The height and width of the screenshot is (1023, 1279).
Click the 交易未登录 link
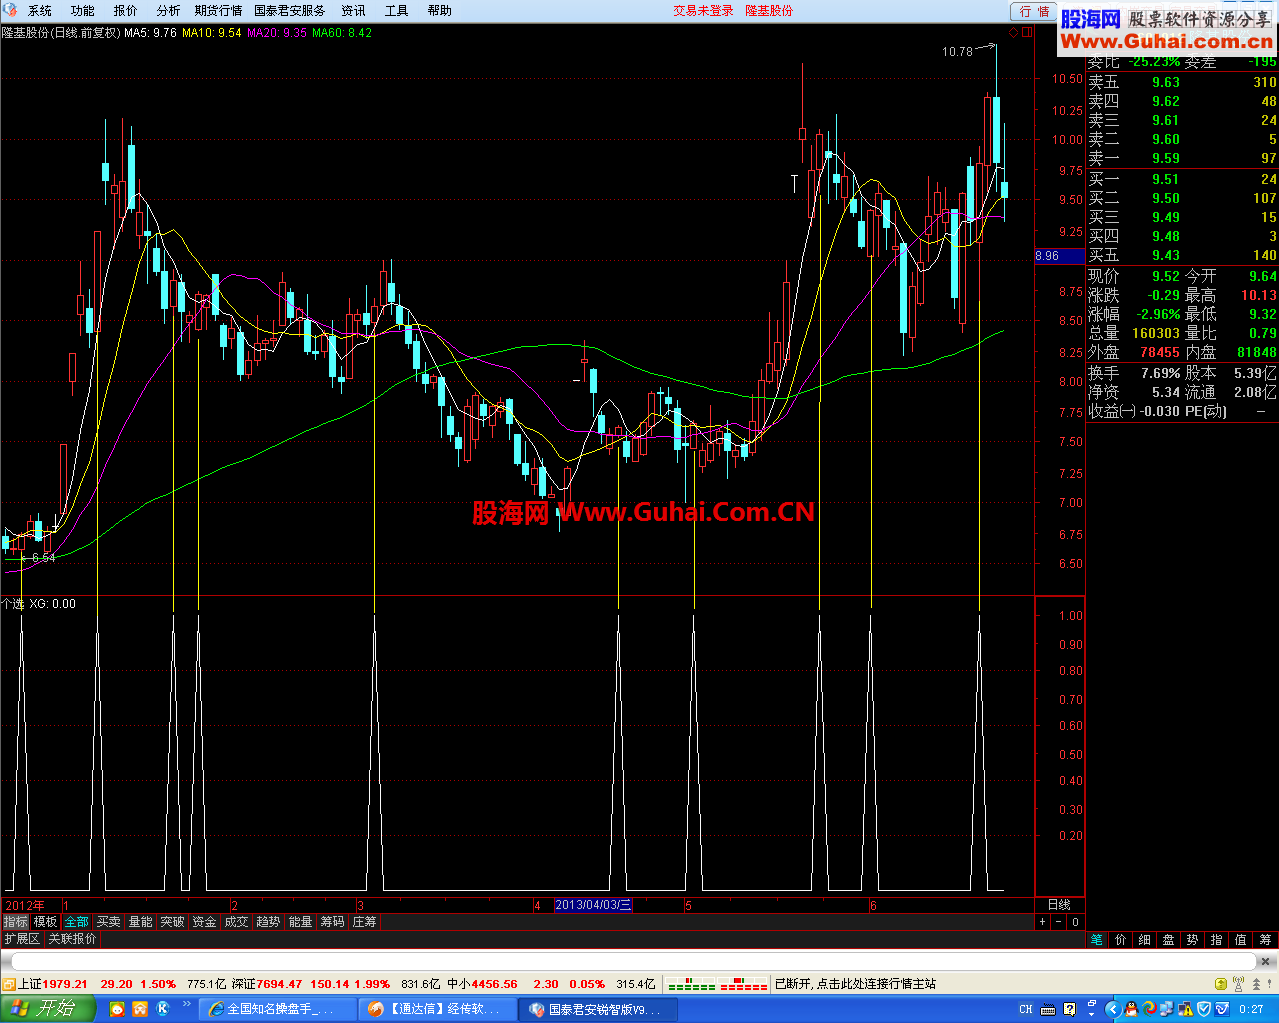click(x=703, y=10)
